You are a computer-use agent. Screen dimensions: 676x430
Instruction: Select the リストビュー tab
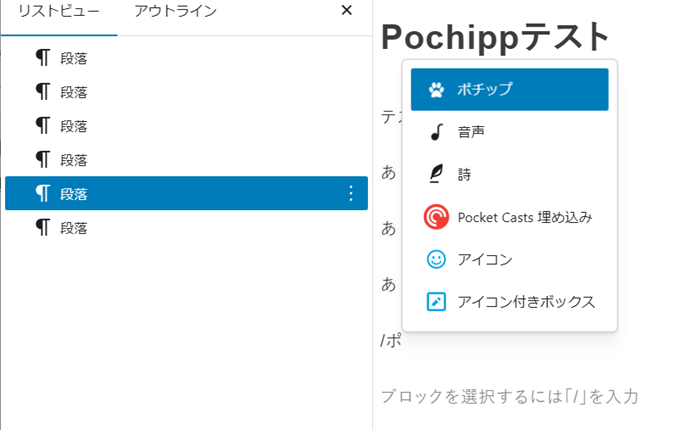click(x=58, y=11)
